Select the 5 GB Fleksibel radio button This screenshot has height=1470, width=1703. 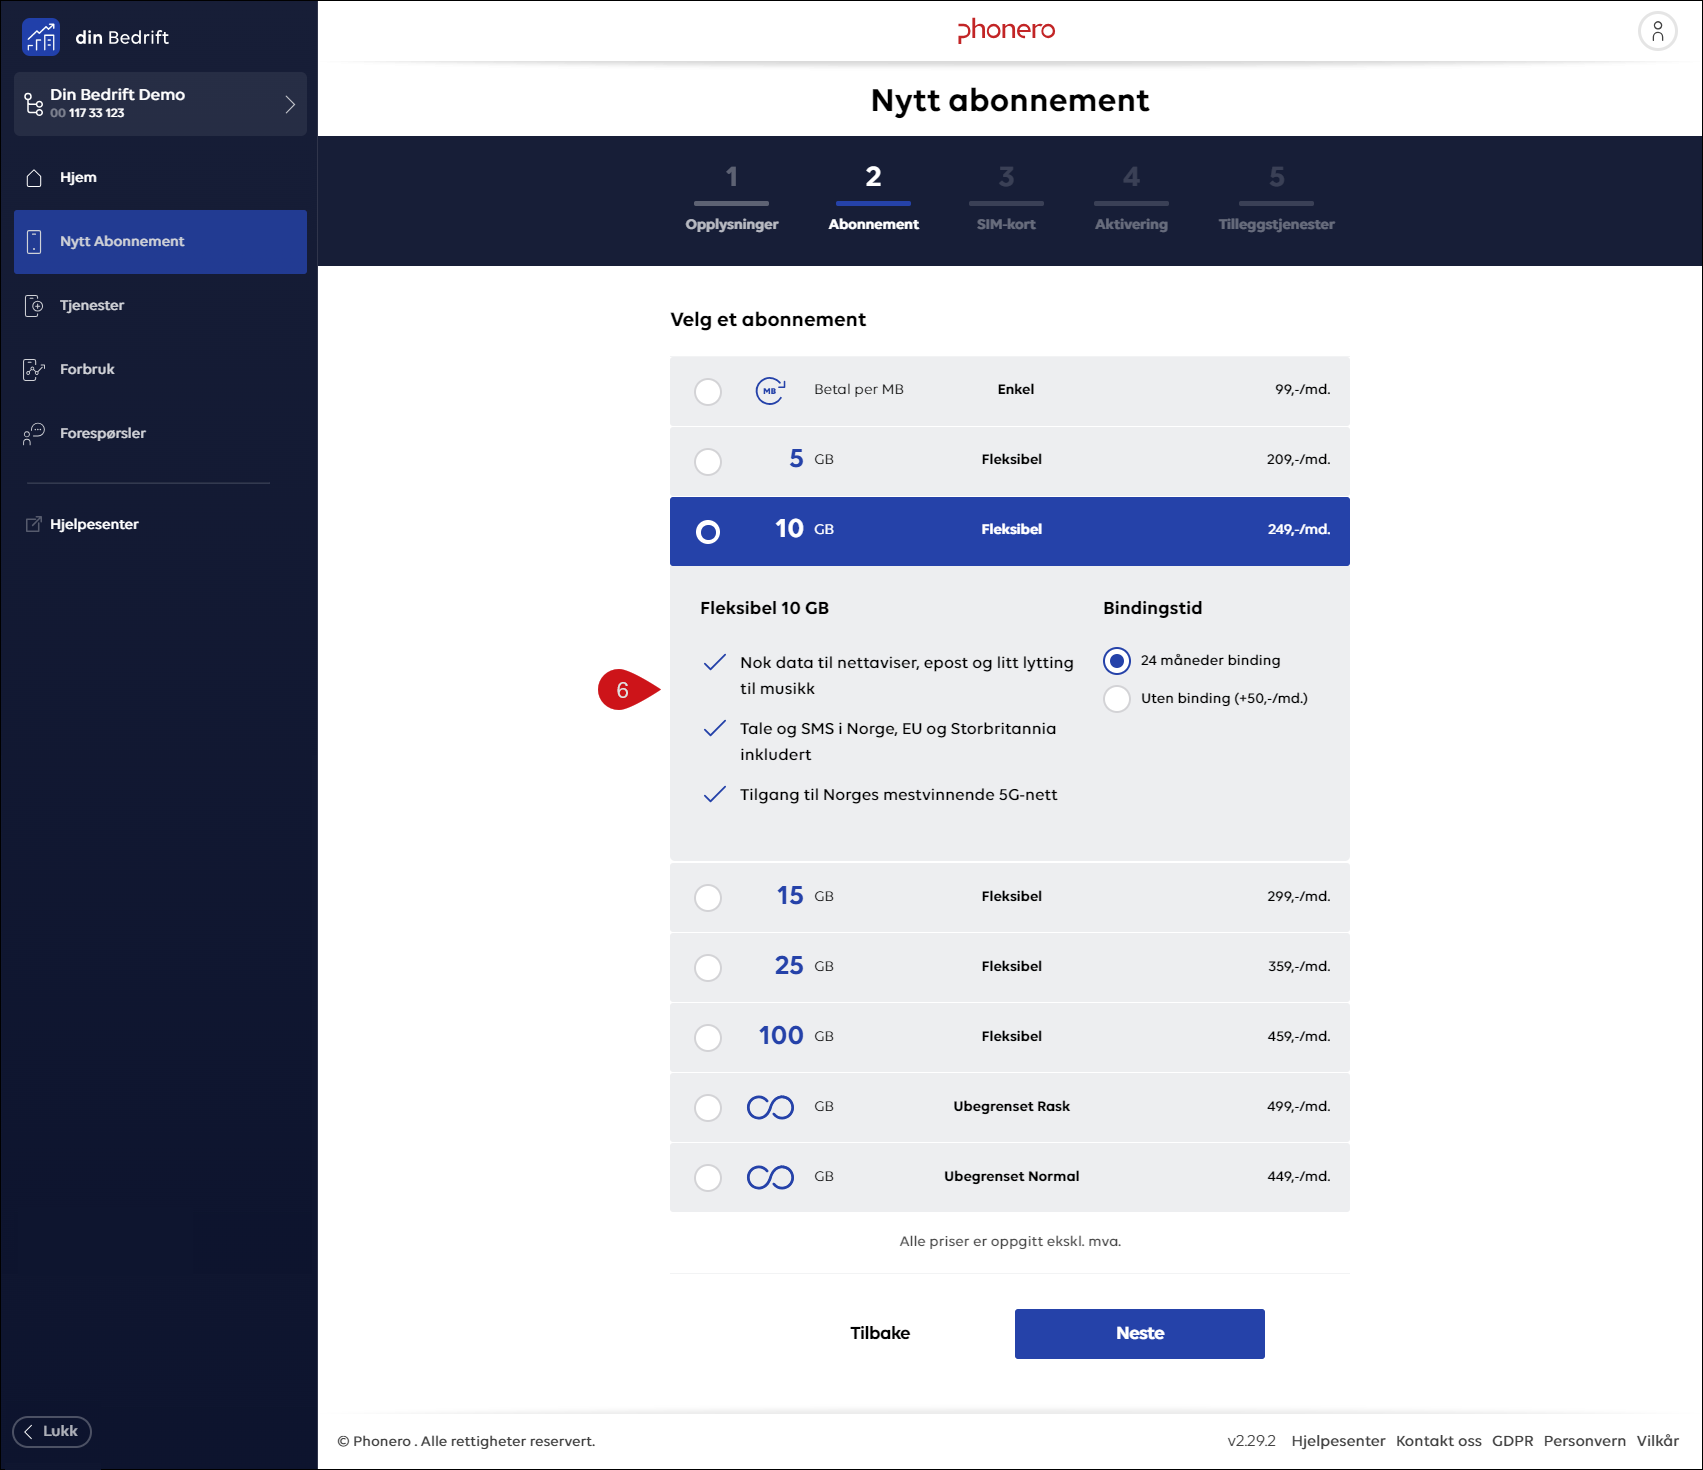pyautogui.click(x=708, y=461)
